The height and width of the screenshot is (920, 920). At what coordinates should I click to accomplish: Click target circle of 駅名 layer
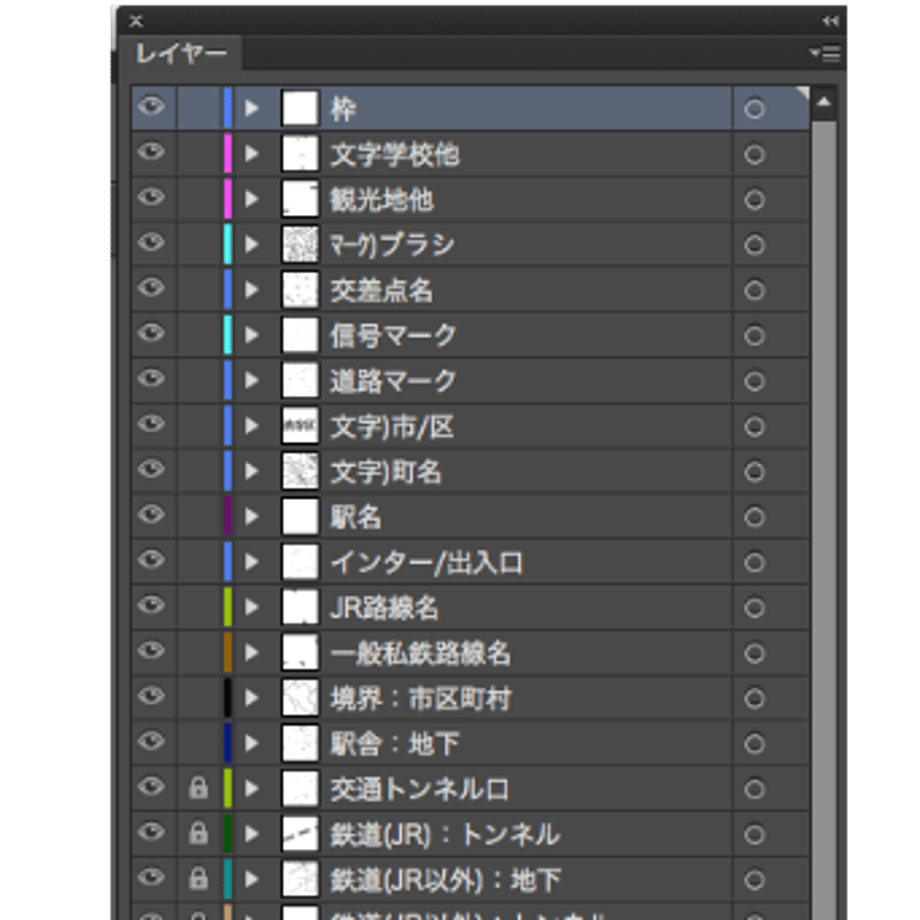pyautogui.click(x=755, y=518)
